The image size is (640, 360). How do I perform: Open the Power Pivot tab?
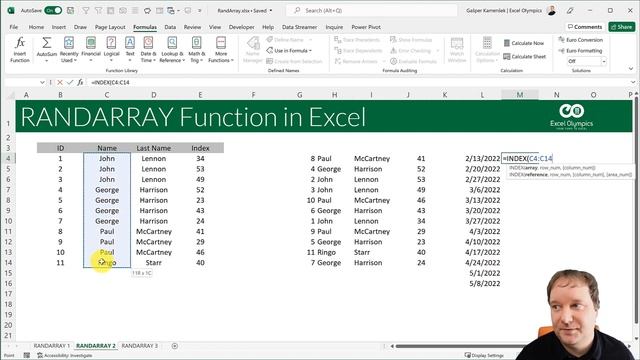[x=366, y=27]
